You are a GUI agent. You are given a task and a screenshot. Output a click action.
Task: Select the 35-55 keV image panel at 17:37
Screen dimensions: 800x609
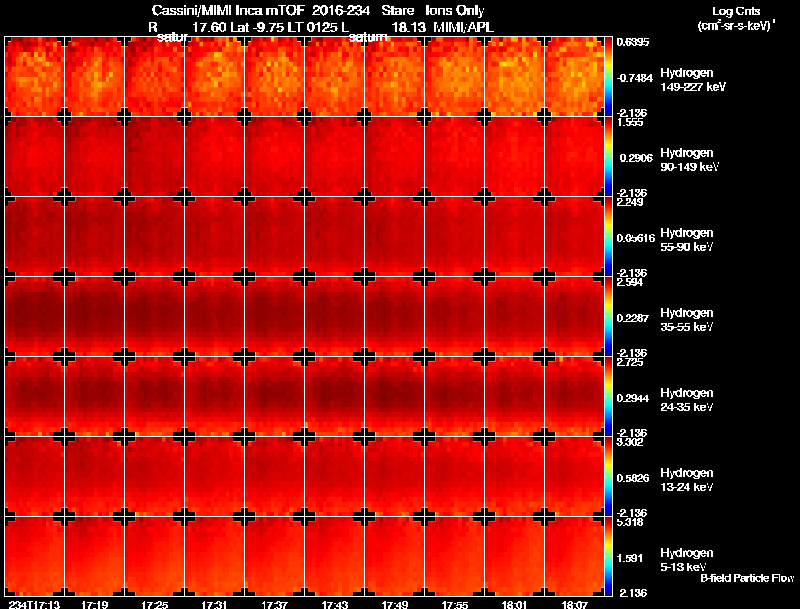274,317
